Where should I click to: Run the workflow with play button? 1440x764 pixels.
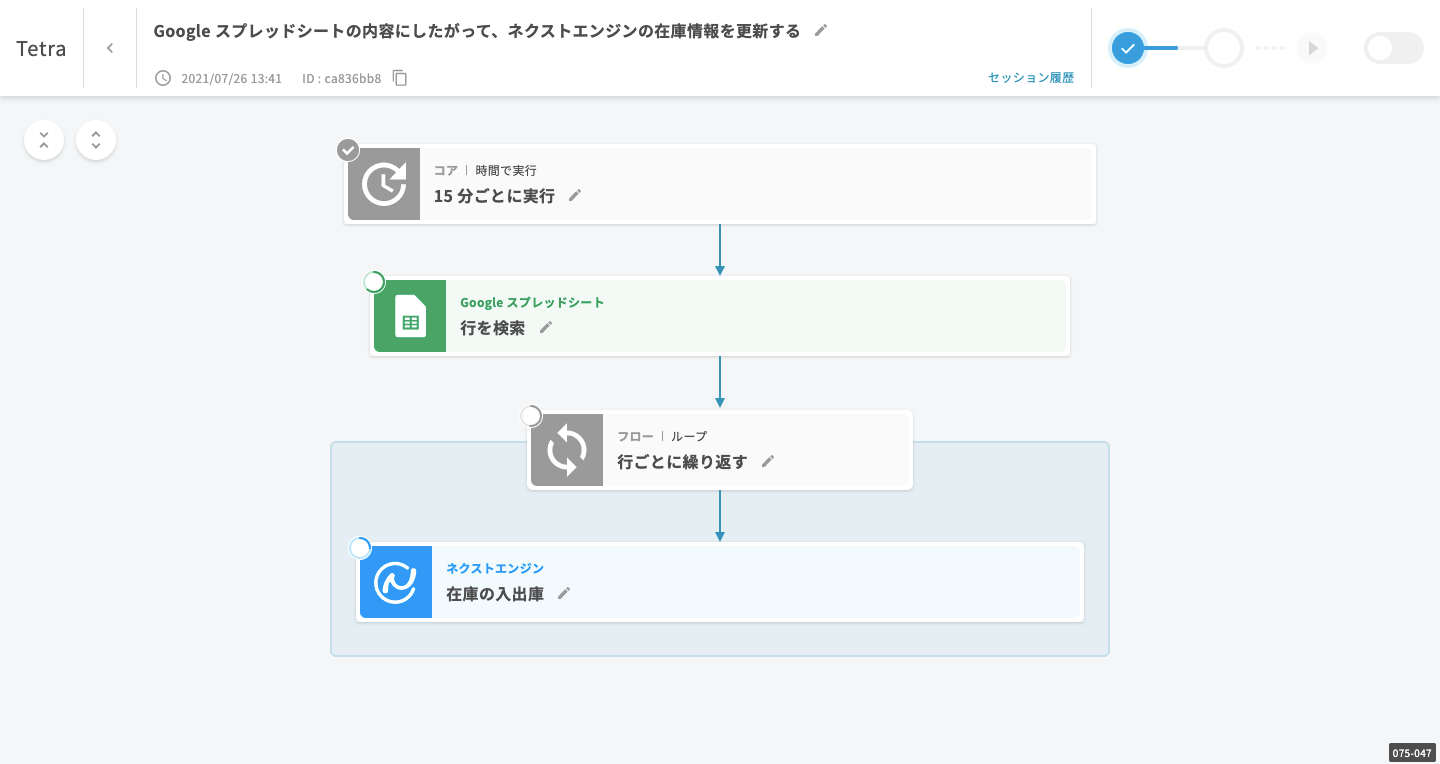[x=1312, y=48]
